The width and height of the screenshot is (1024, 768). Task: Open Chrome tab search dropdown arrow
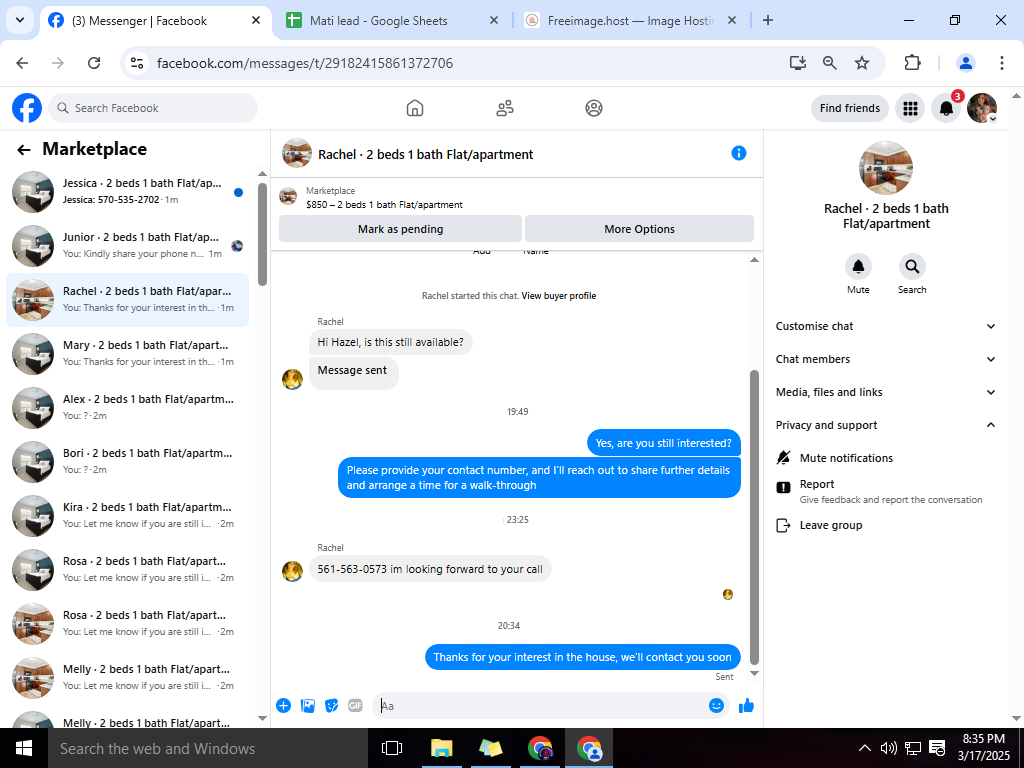pyautogui.click(x=20, y=20)
